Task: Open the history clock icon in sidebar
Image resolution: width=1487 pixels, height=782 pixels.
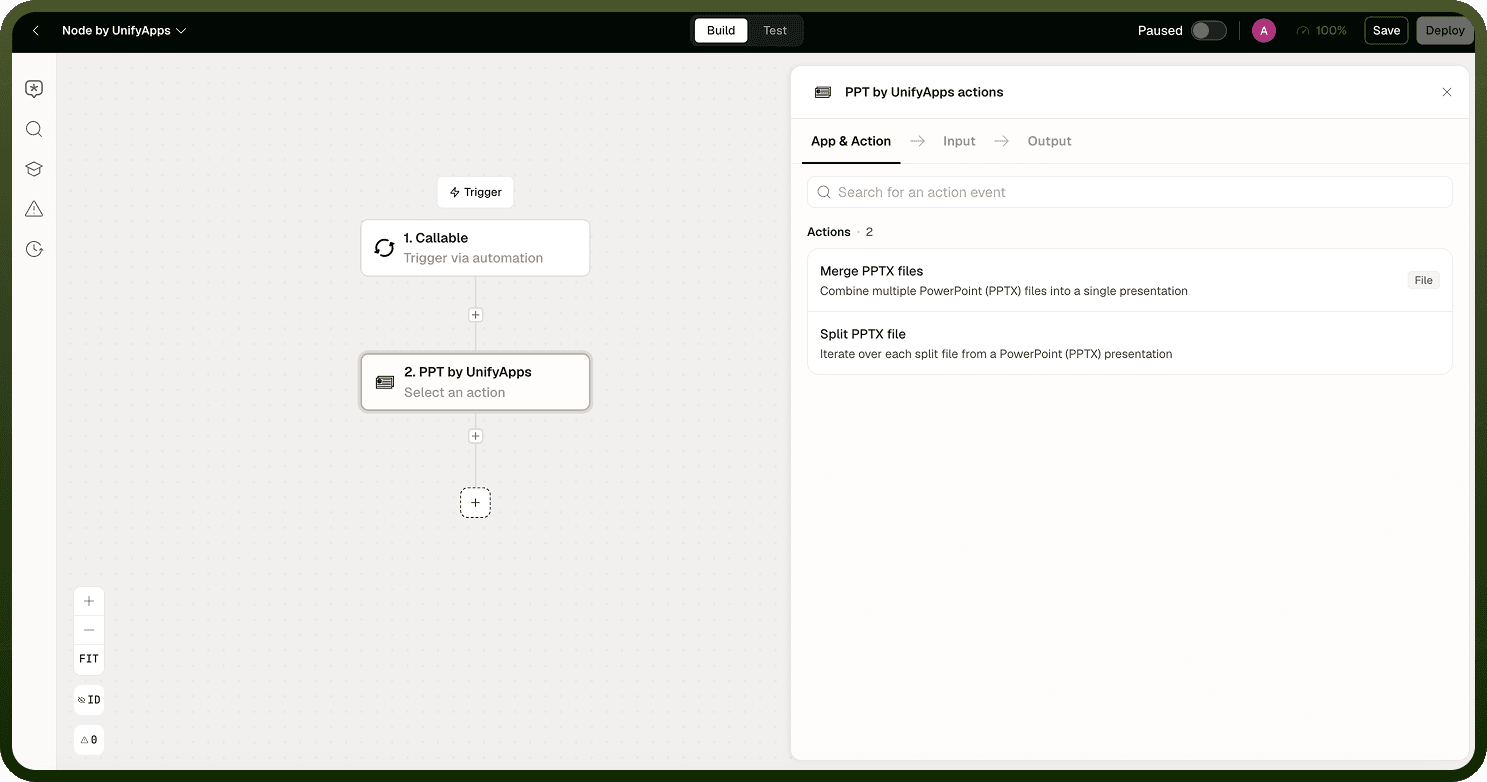Action: point(34,249)
